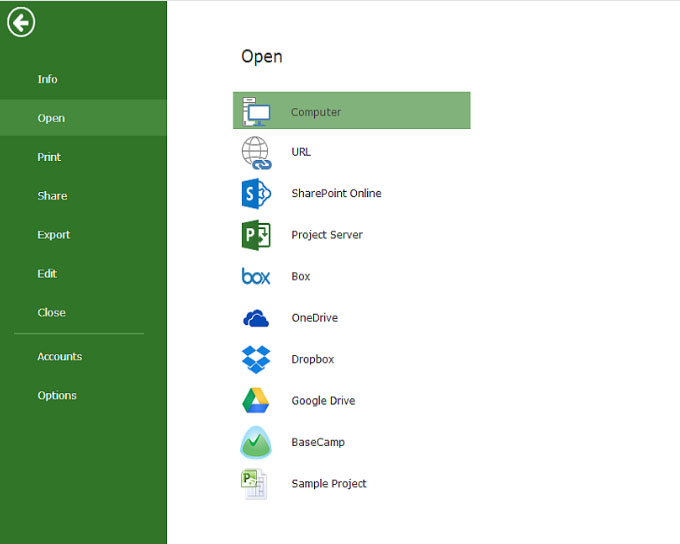Screen dimensions: 680x544
Task: Choose Share from the sidebar
Action: point(83,196)
